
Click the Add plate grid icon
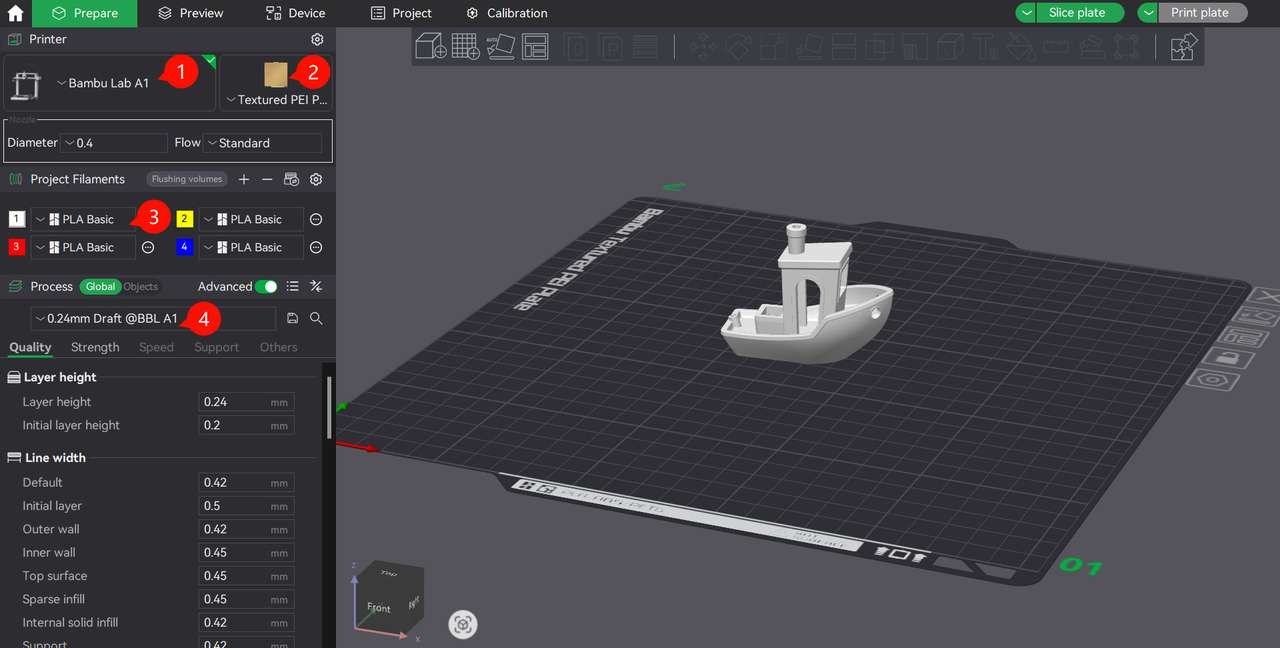click(466, 47)
